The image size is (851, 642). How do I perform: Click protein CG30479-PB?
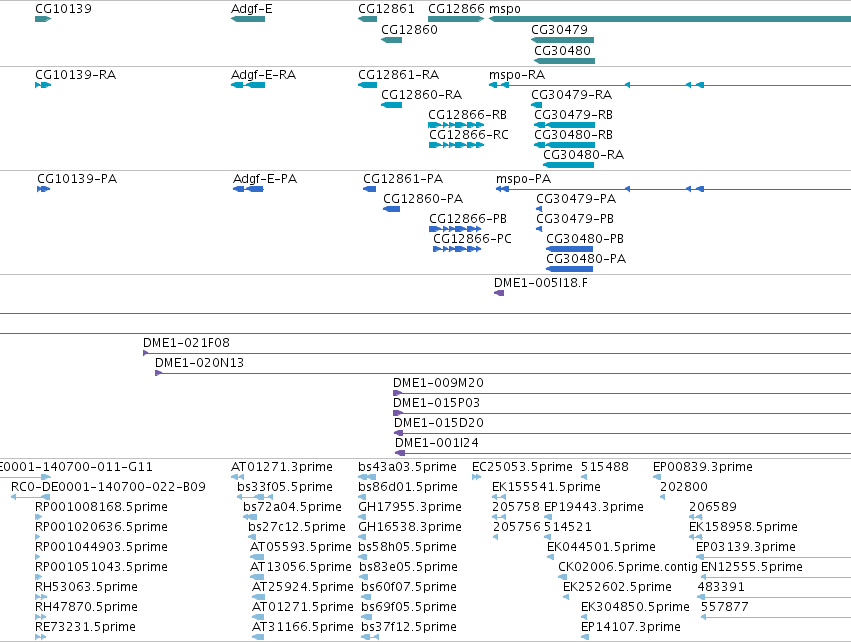(539, 229)
